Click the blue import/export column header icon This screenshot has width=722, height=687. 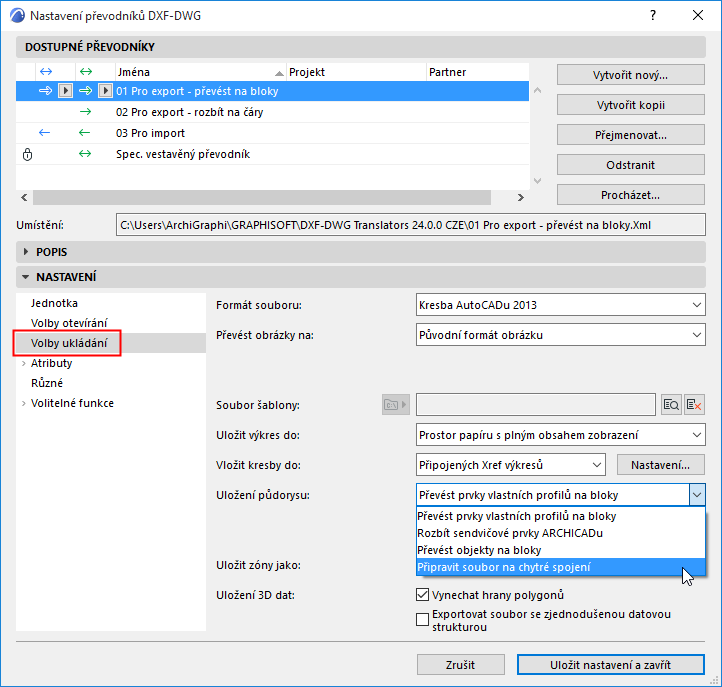click(x=46, y=72)
